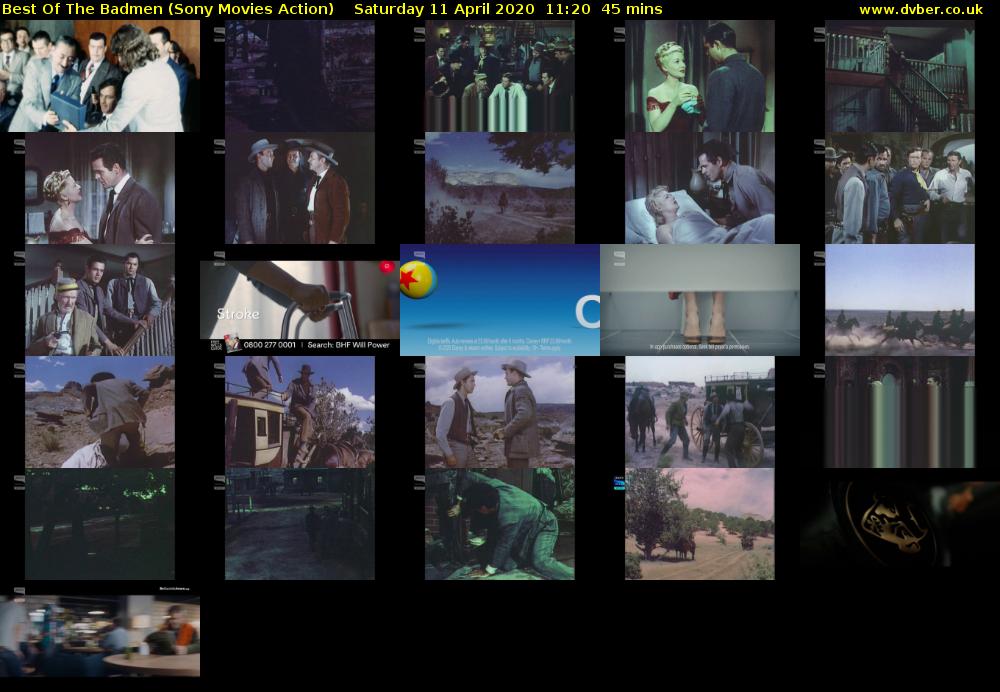The width and height of the screenshot is (1000, 692).
Task: Click the "Stroke" caption text
Action: pos(238,314)
